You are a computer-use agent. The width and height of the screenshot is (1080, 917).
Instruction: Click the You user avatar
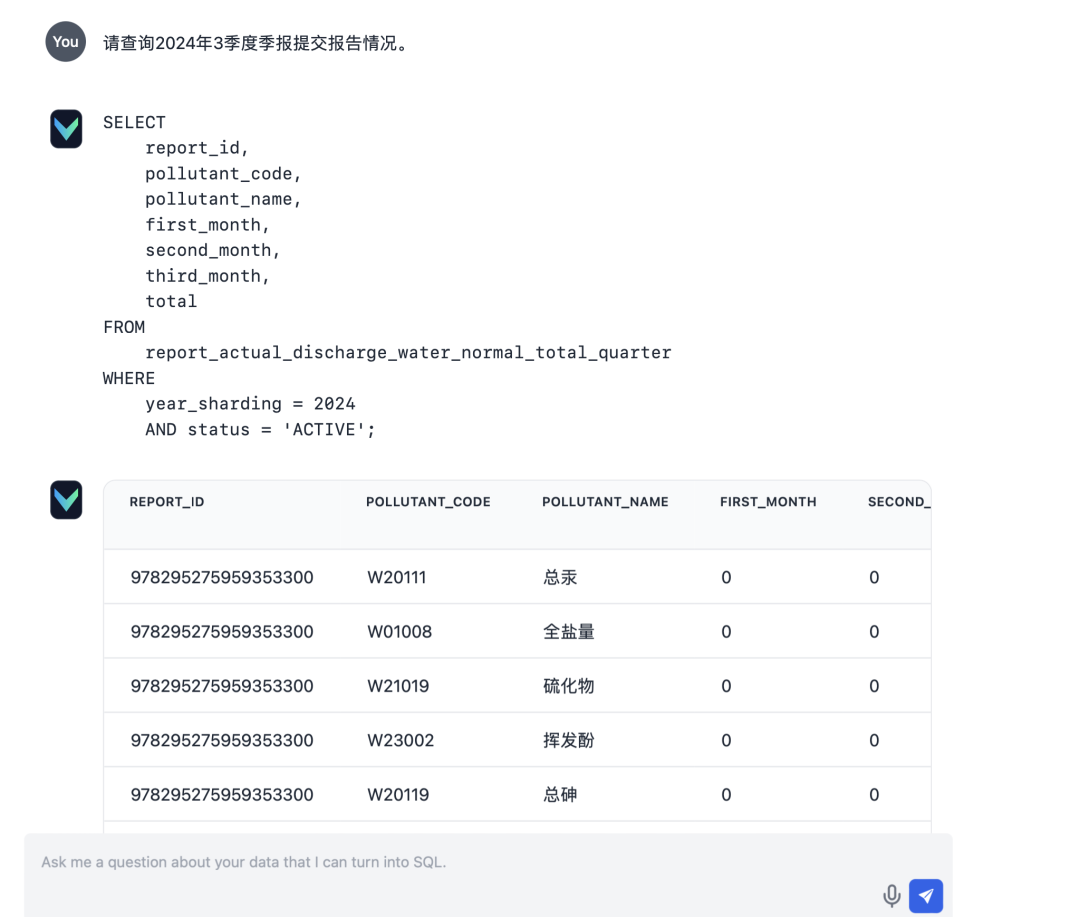click(x=65, y=41)
